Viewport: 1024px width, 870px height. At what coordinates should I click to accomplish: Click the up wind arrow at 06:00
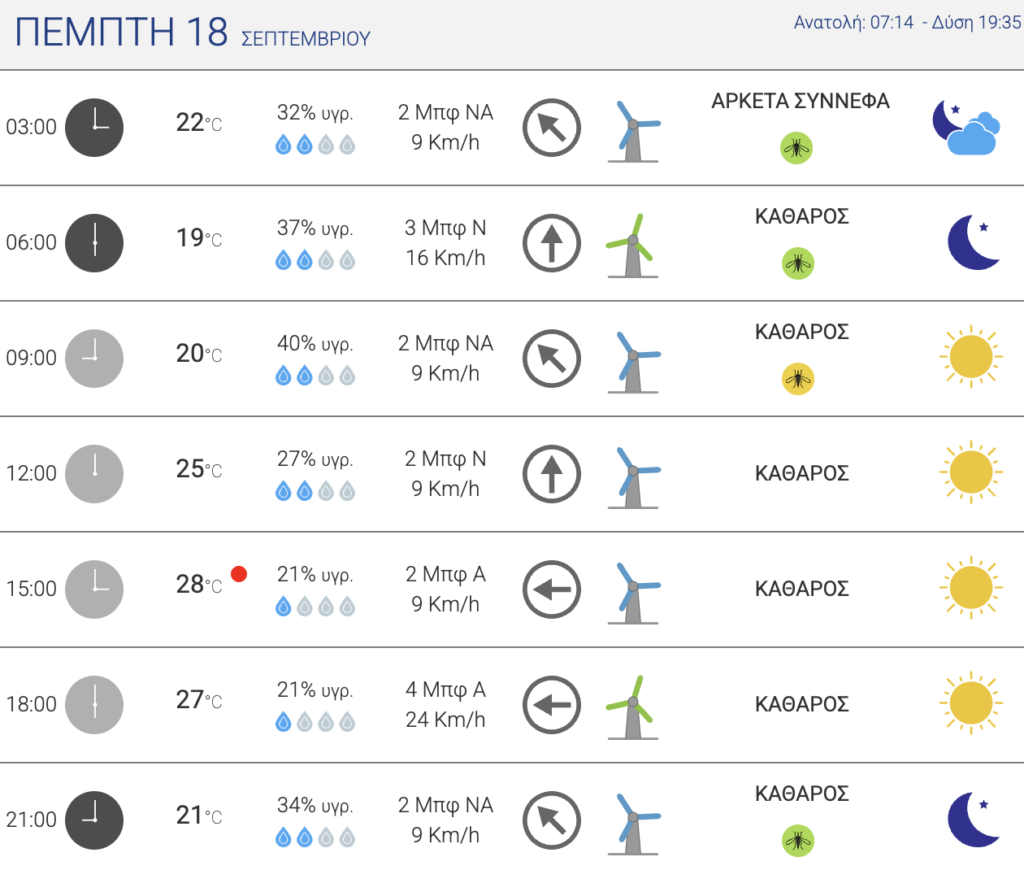pos(552,243)
